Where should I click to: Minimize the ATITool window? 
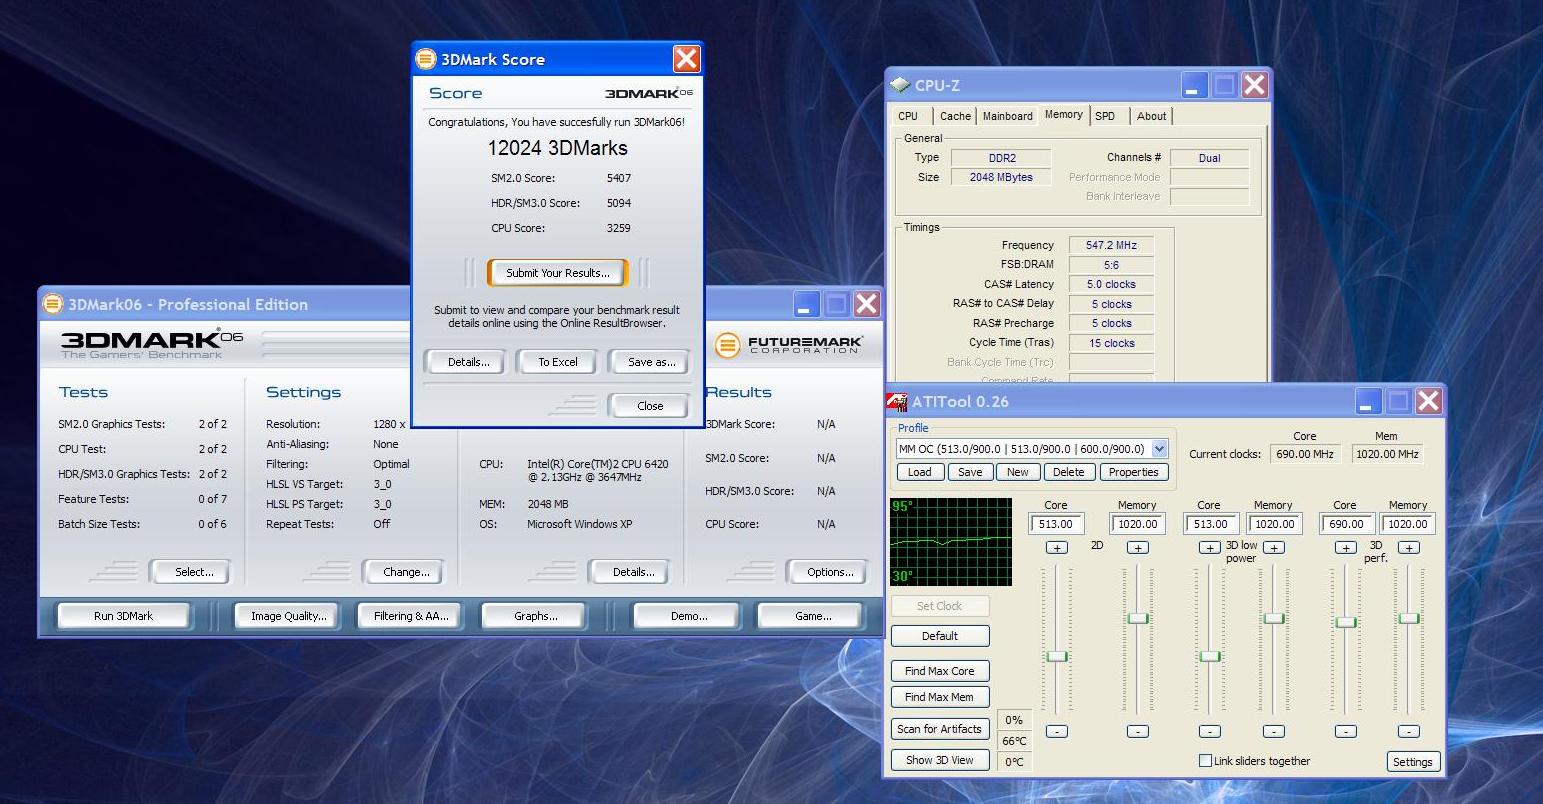pos(1368,401)
